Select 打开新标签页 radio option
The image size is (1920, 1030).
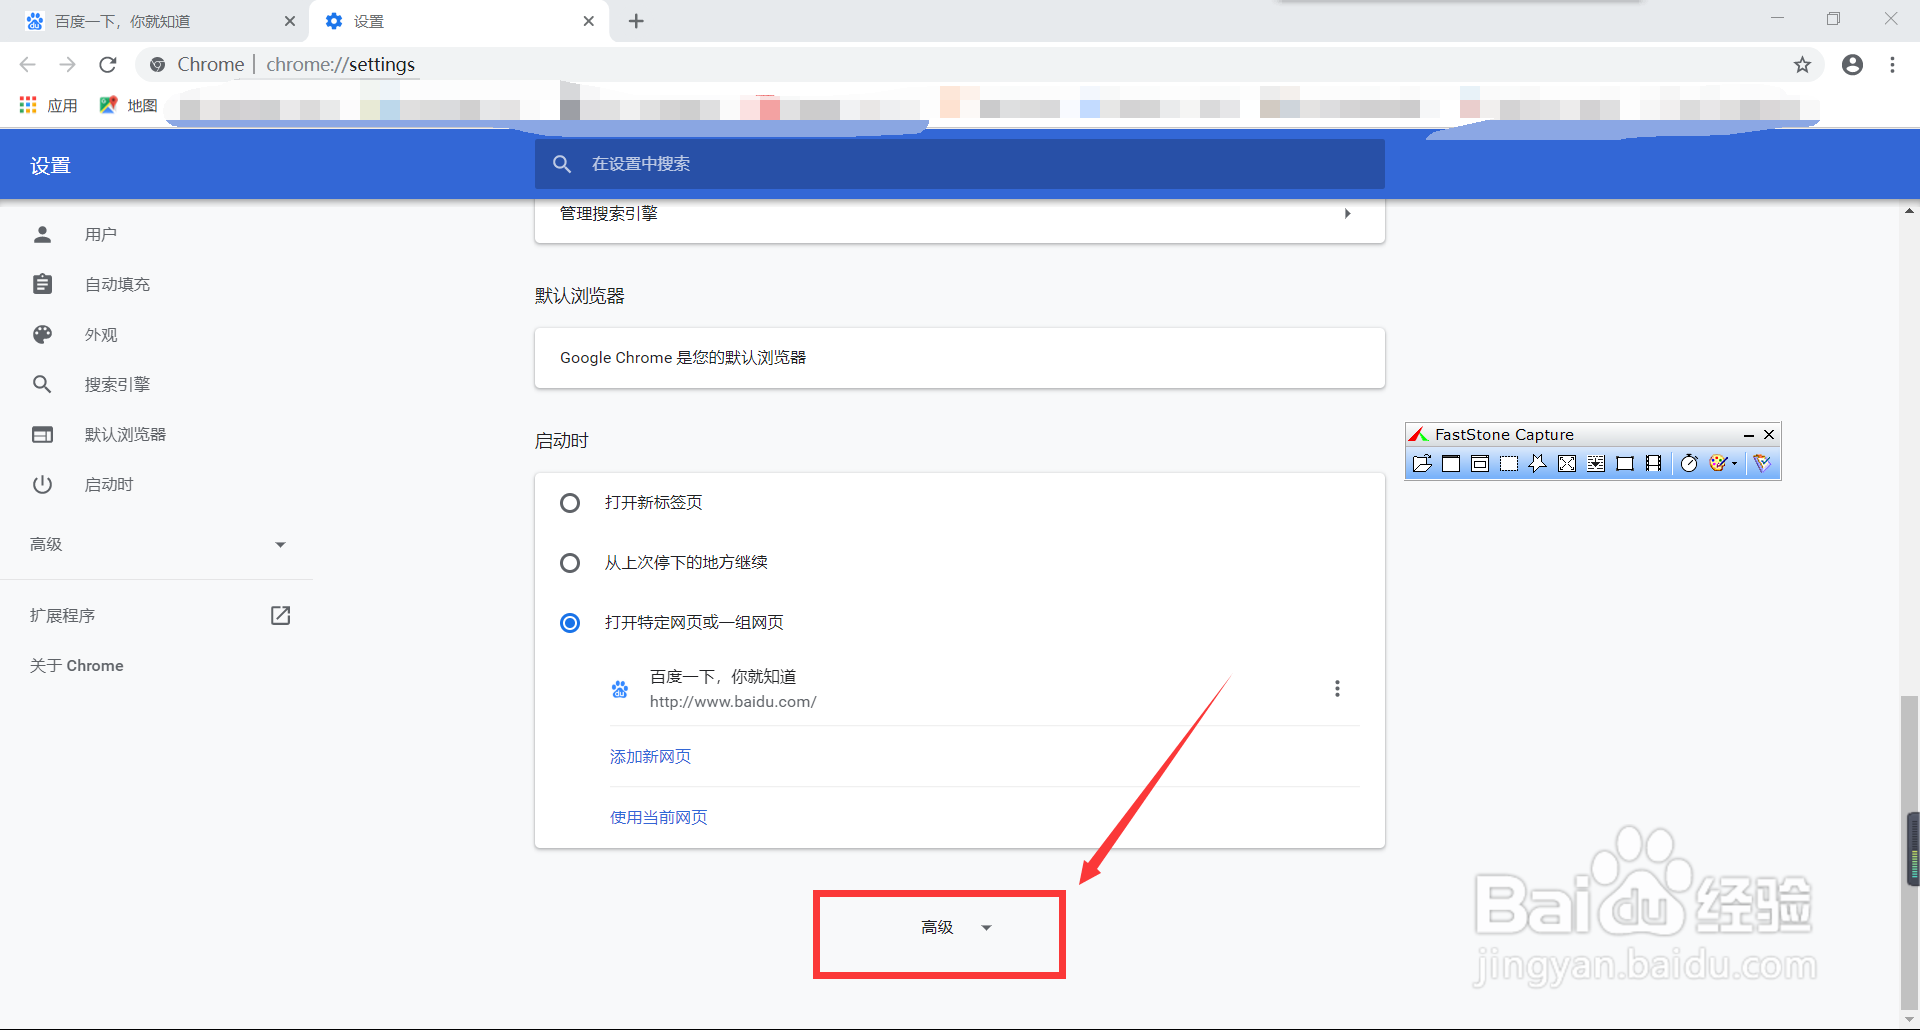570,503
